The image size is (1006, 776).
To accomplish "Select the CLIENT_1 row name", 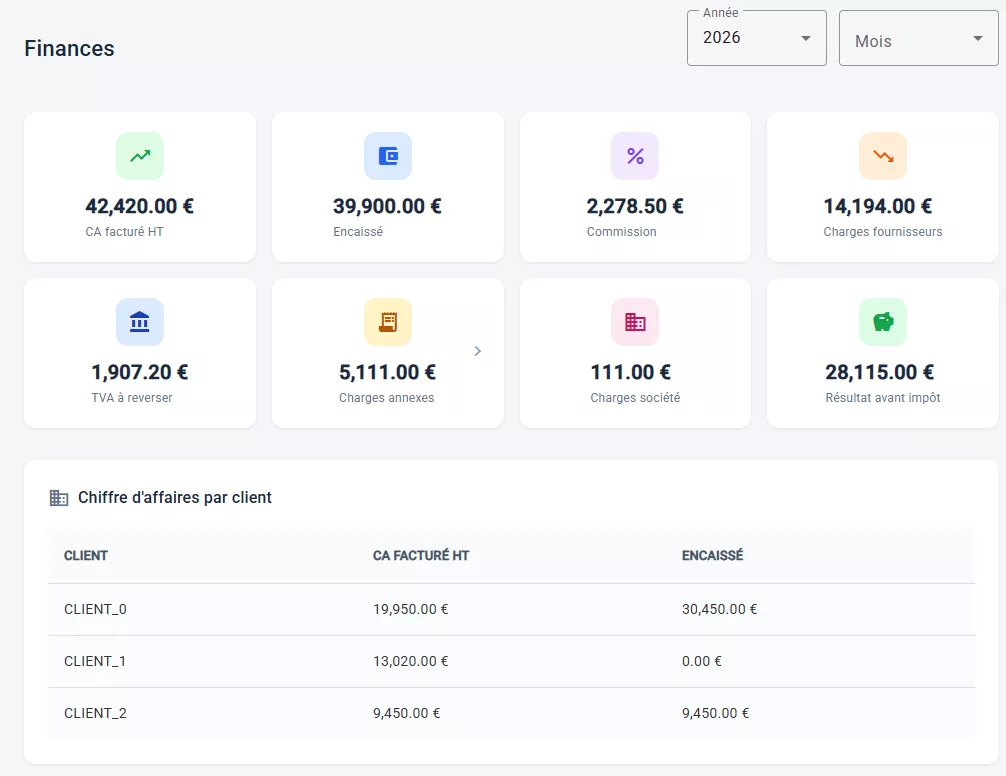I will [95, 661].
